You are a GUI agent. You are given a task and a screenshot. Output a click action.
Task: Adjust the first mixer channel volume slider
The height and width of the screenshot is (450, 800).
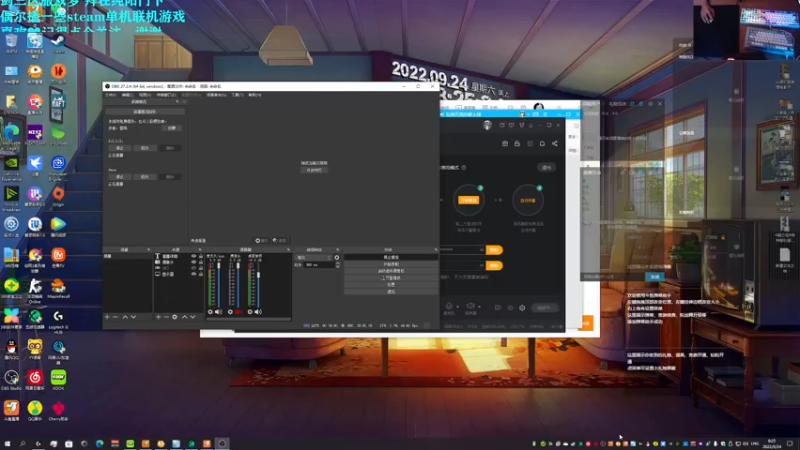click(x=219, y=285)
